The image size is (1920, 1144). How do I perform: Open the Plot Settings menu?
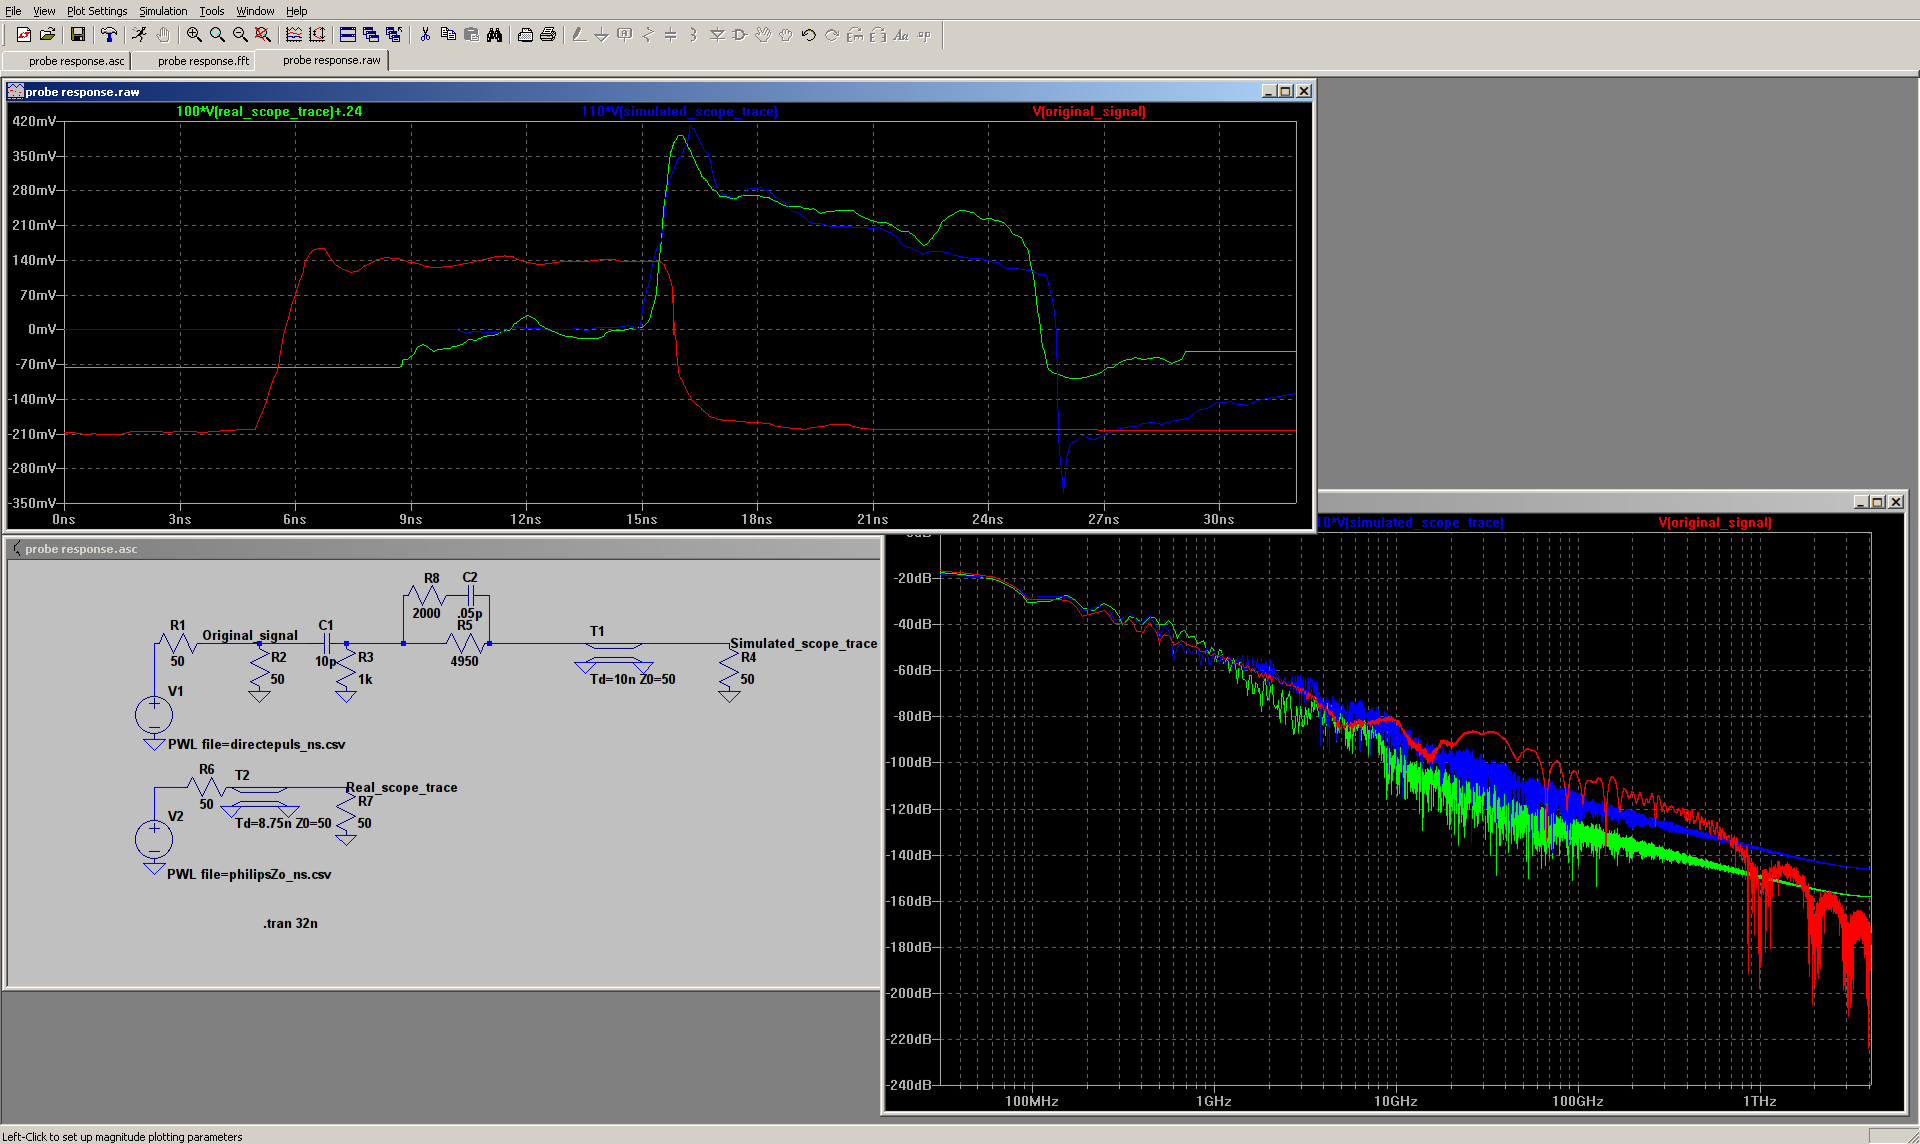point(97,11)
